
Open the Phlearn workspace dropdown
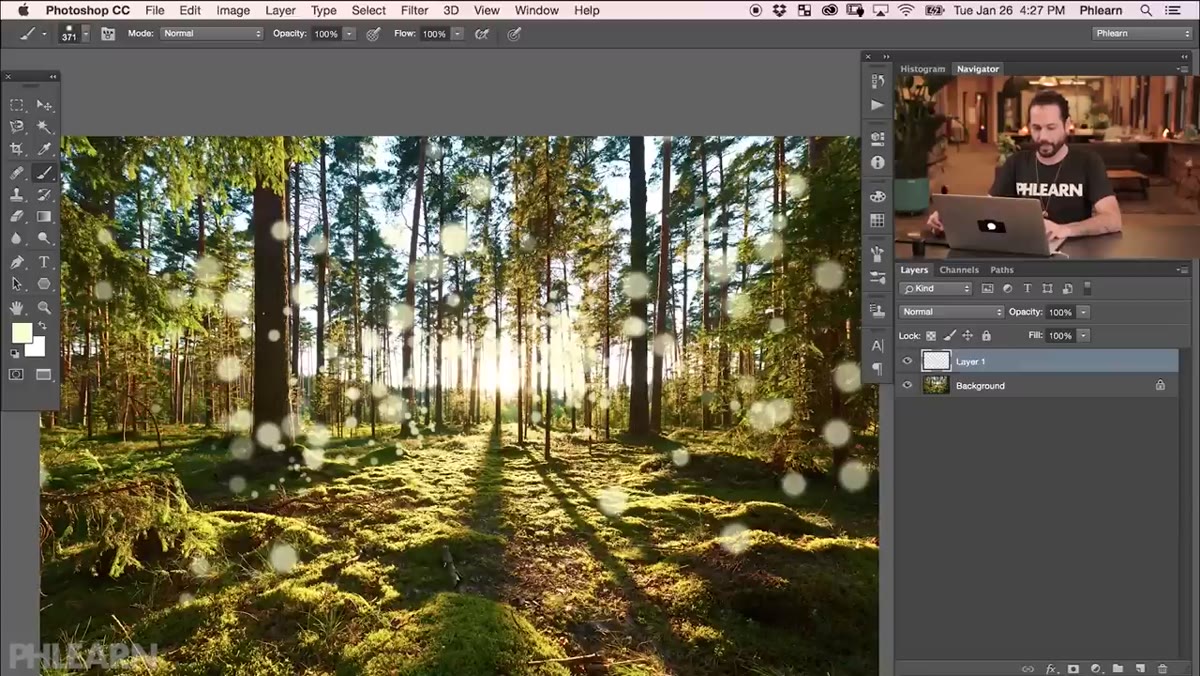(x=1141, y=33)
